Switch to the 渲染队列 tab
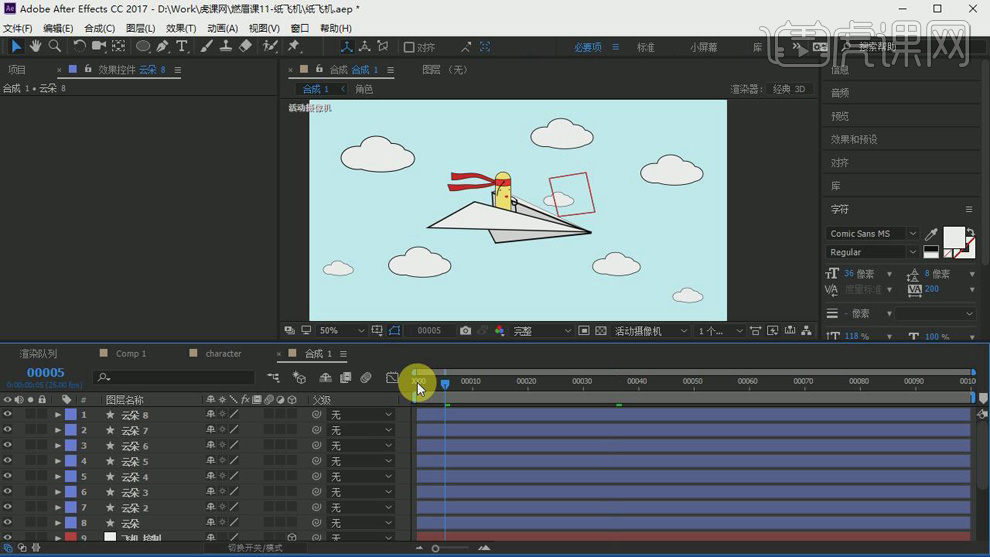 (x=38, y=354)
